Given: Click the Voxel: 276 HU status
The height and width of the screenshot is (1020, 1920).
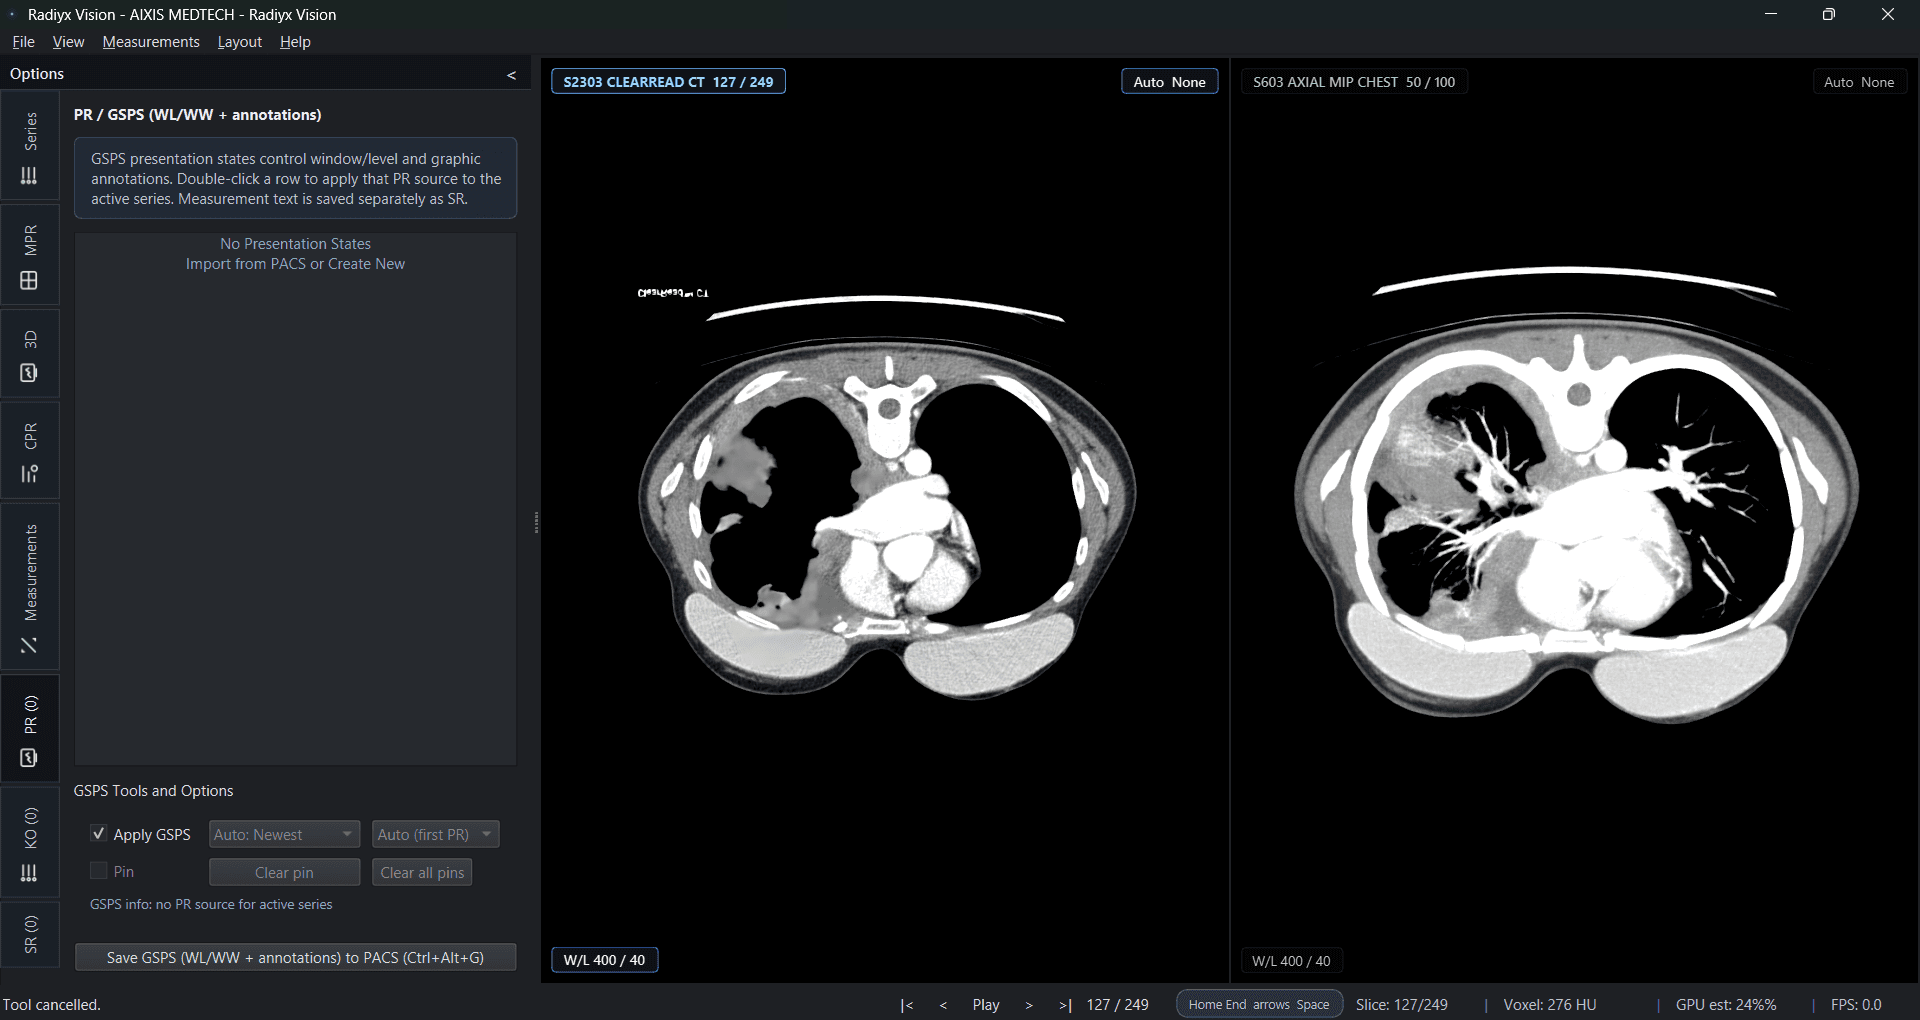Looking at the screenshot, I should pos(1549,1005).
